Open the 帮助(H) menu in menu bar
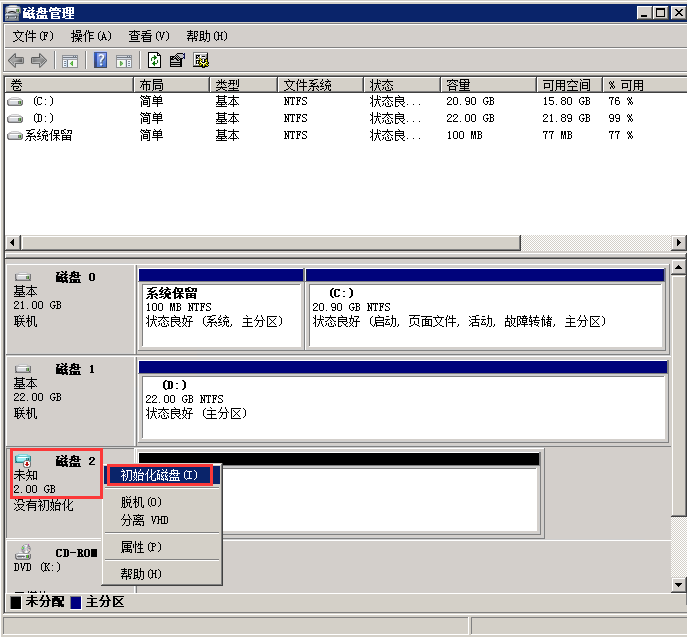 (207, 36)
